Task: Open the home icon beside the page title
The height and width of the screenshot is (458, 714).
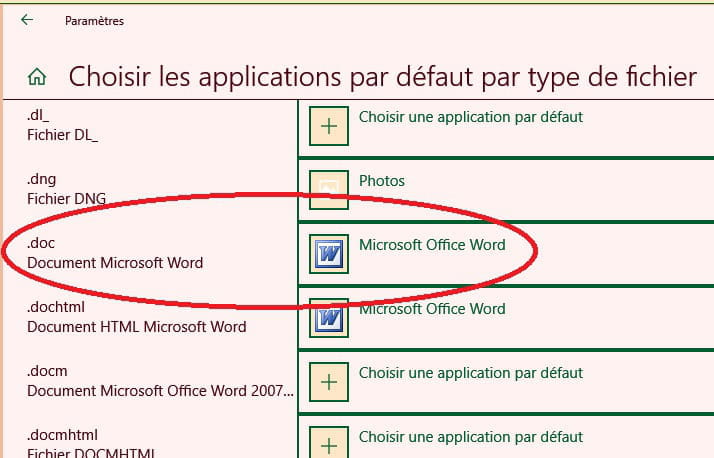Action: [37, 77]
